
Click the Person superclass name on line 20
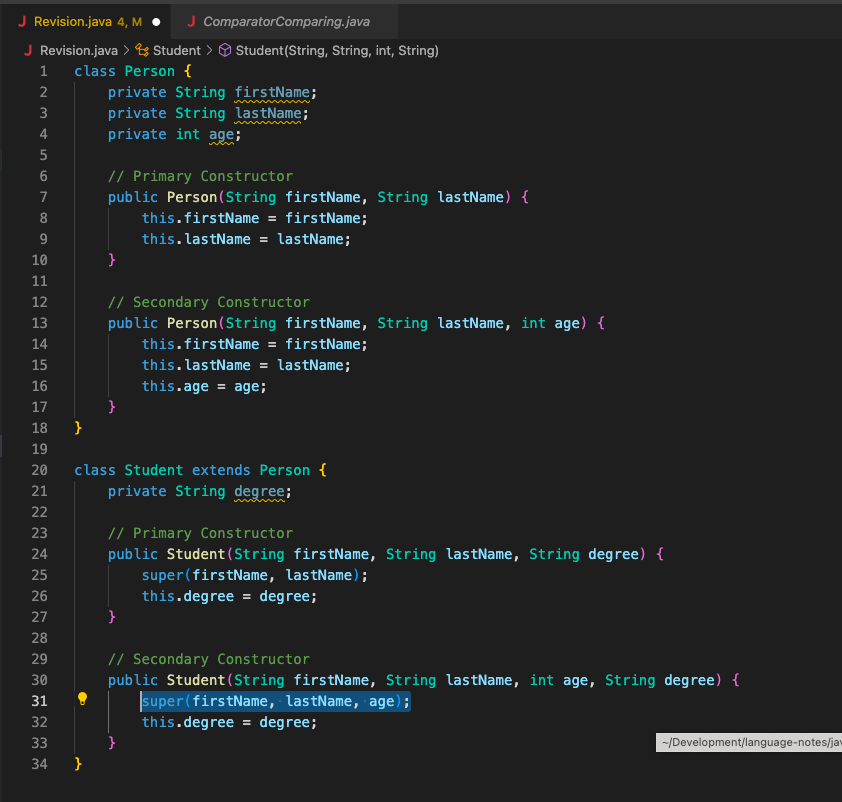pyautogui.click(x=285, y=470)
